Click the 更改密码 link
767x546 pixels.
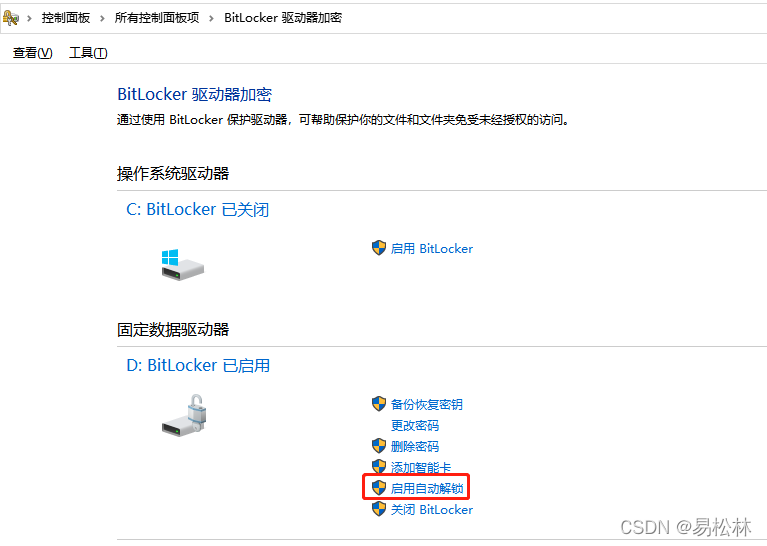(x=415, y=426)
